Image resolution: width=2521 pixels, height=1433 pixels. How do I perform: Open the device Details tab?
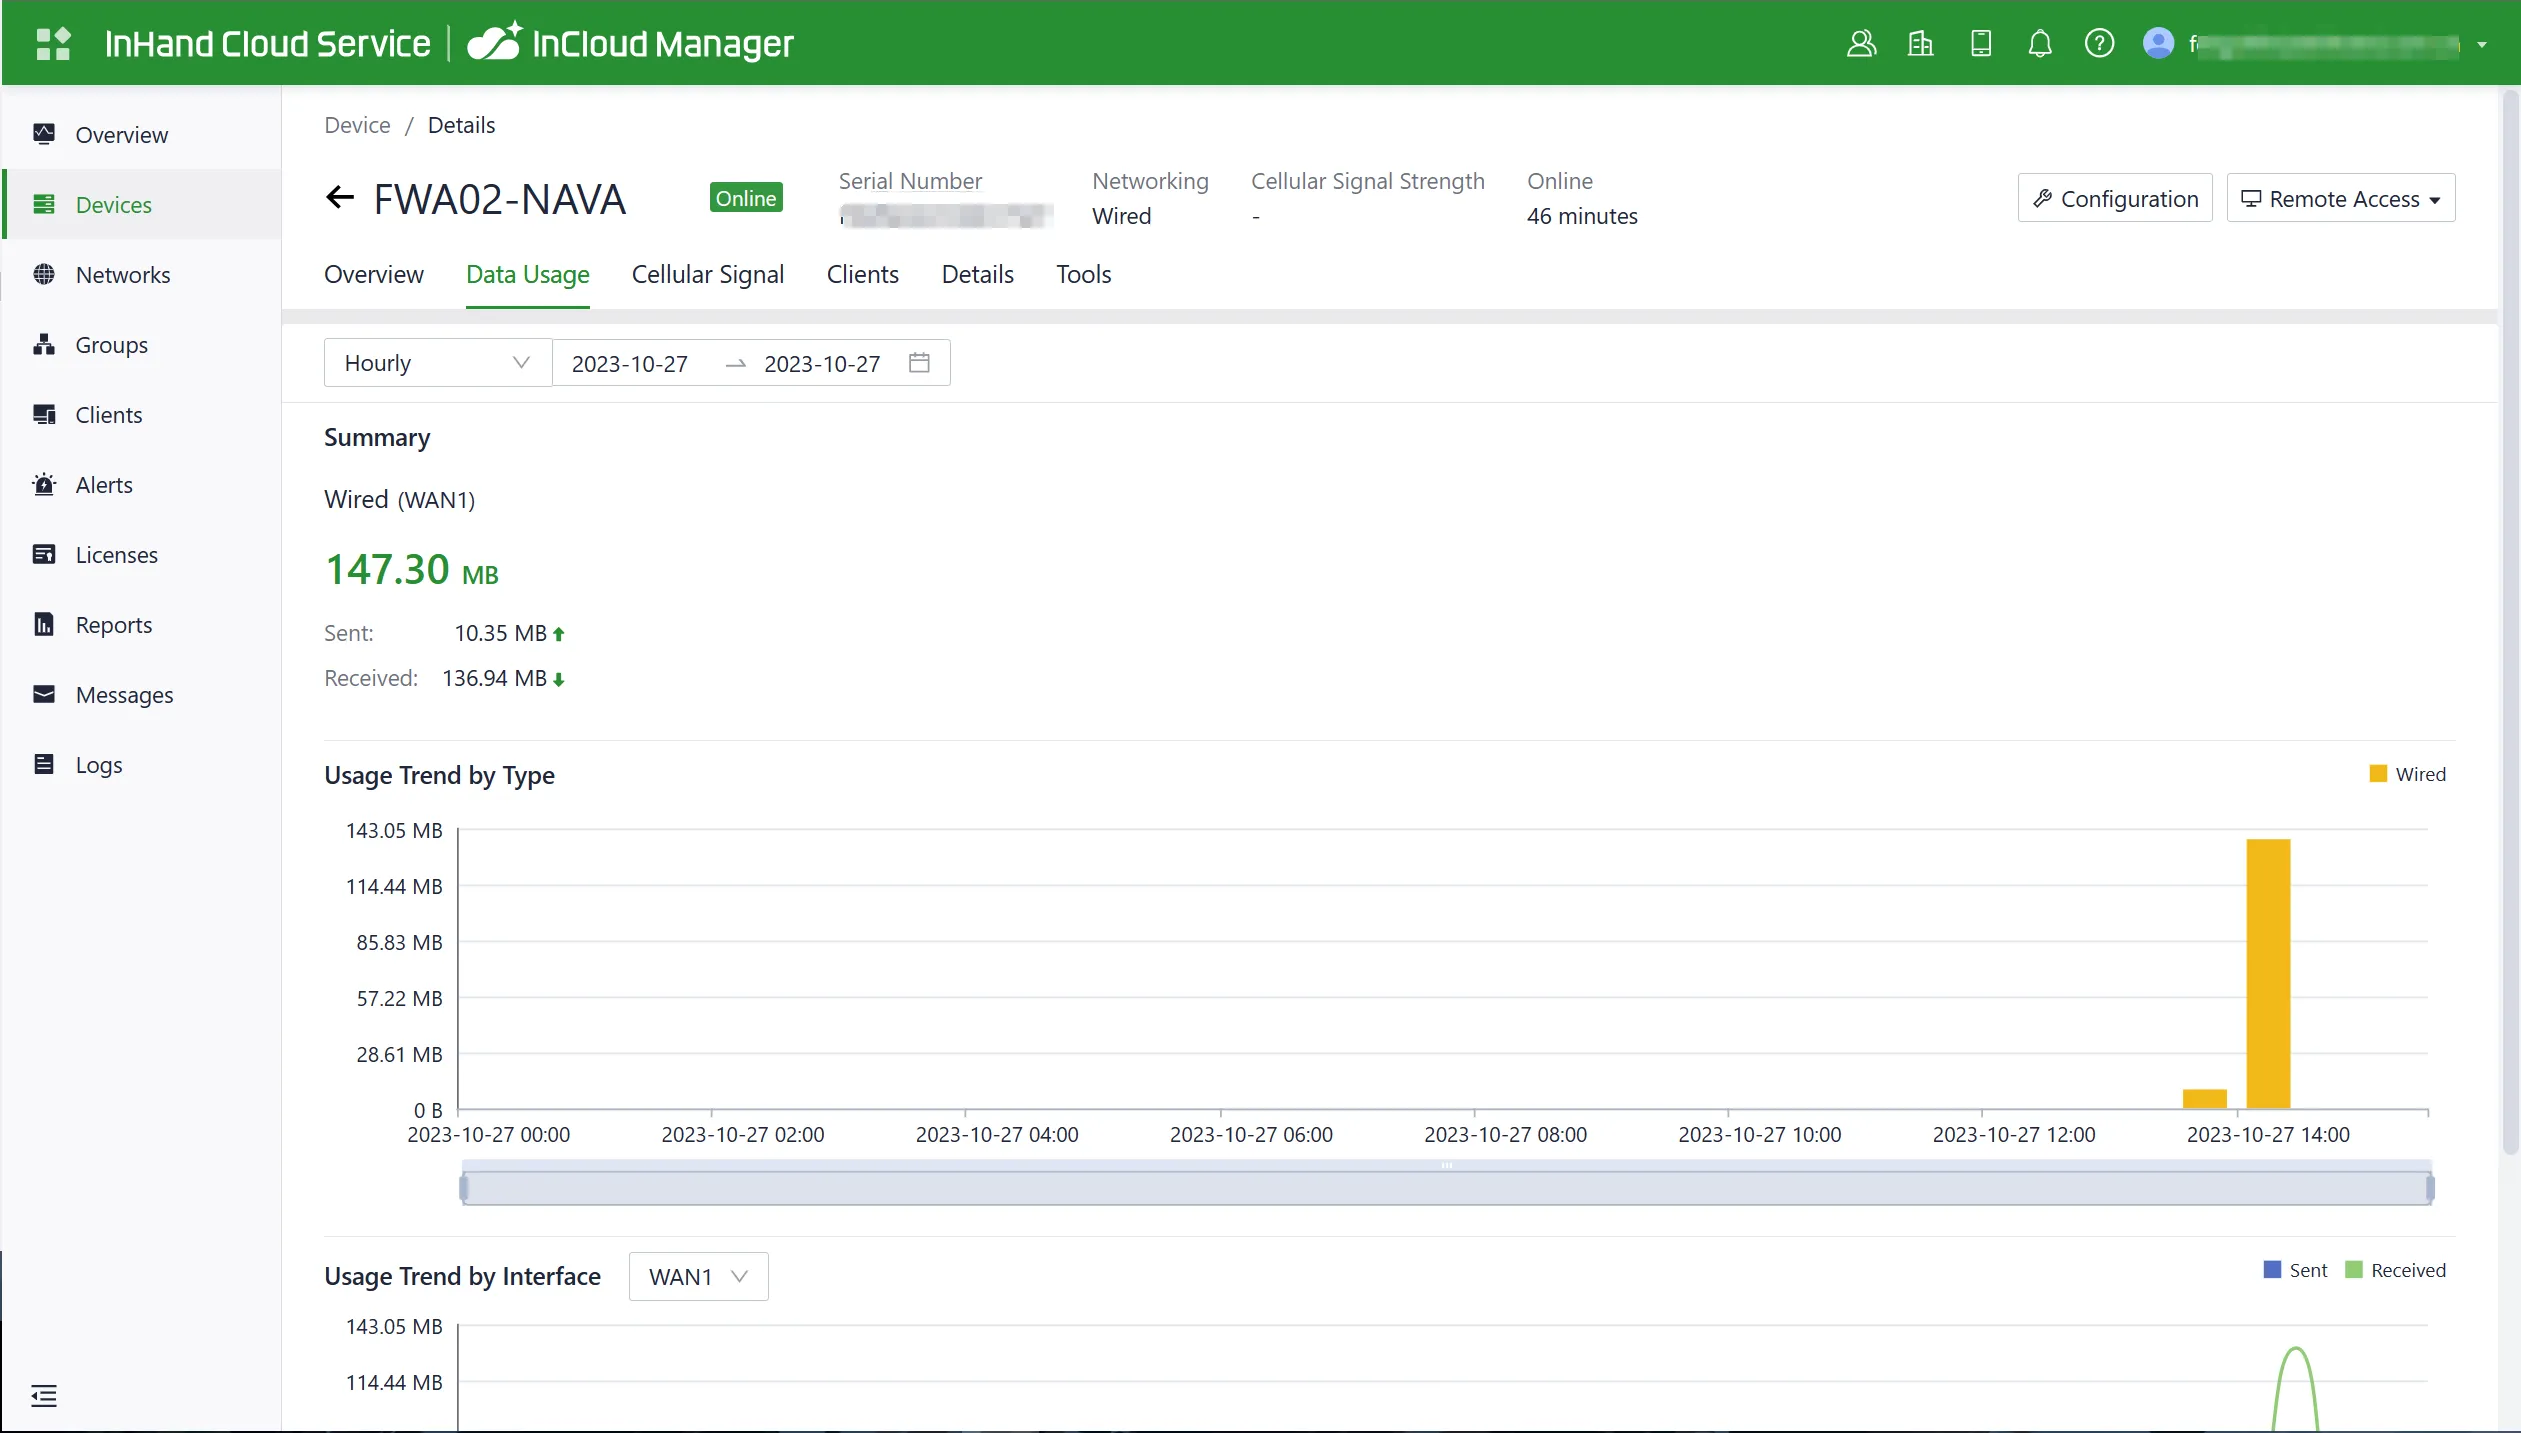coord(977,274)
